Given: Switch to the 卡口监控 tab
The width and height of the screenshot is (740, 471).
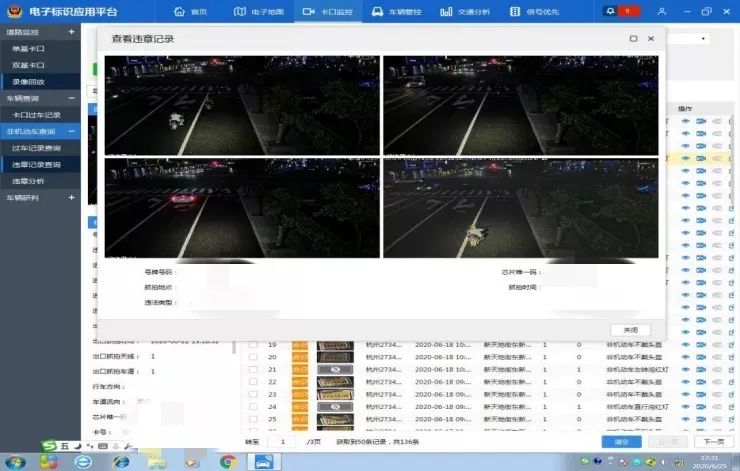Looking at the screenshot, I should 328,12.
